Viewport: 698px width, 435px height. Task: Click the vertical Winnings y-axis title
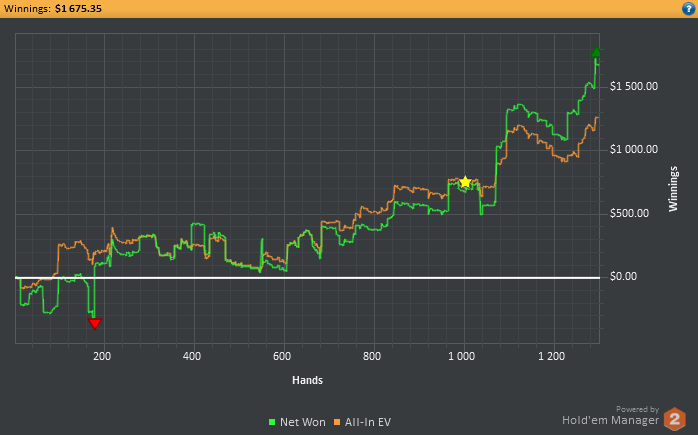tap(673, 189)
